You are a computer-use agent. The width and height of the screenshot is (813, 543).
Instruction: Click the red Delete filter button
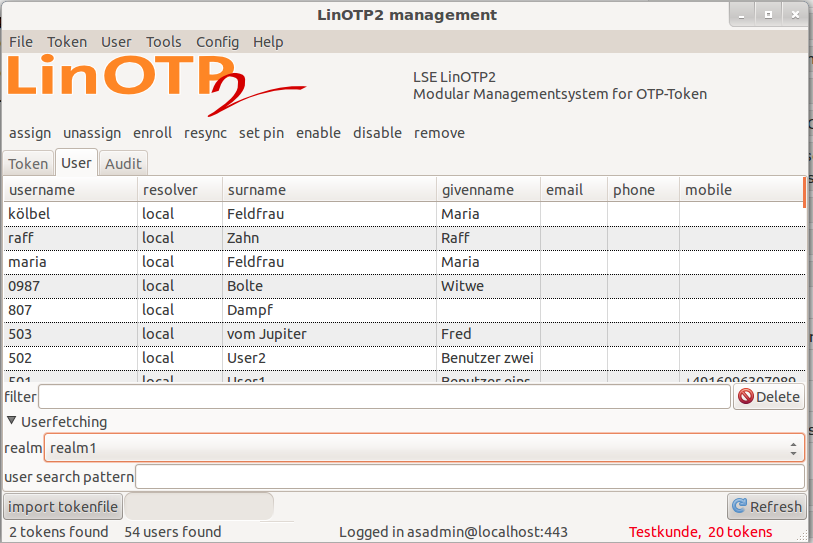(769, 397)
